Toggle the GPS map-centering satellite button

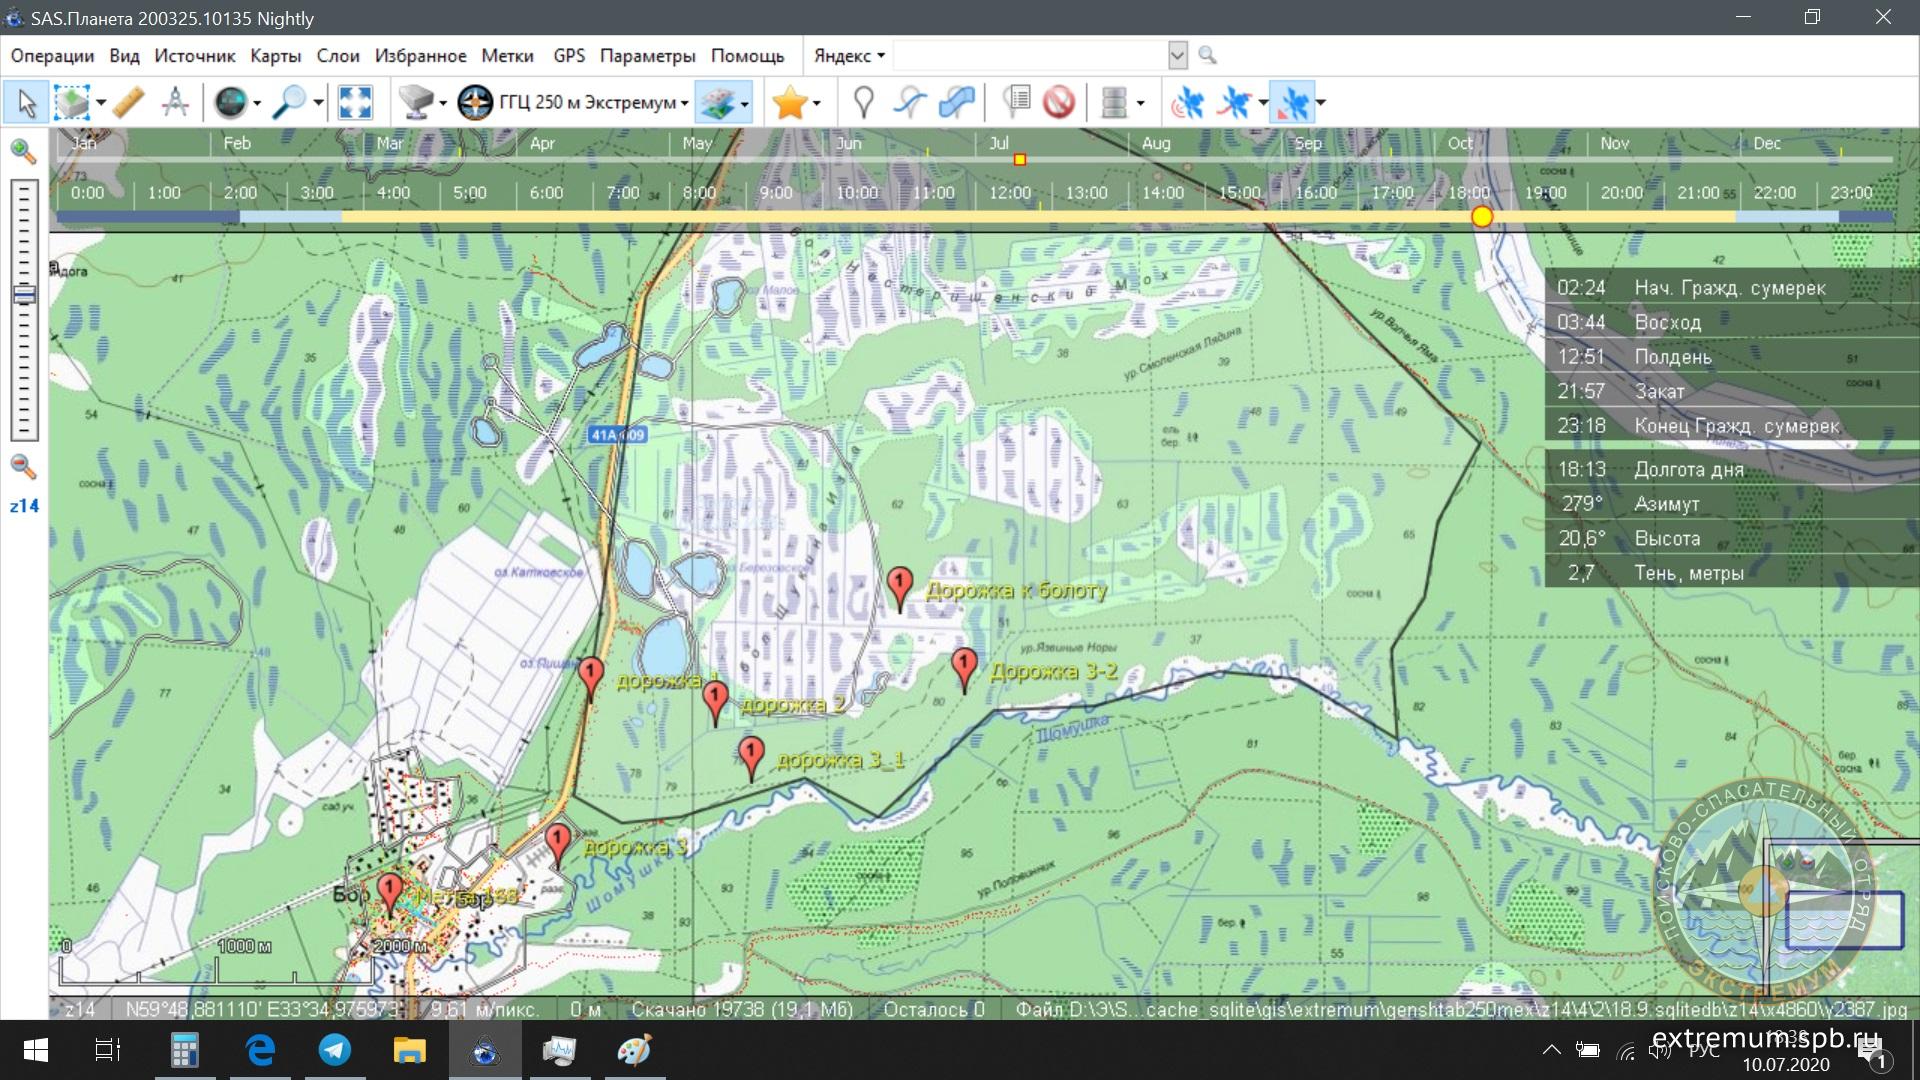click(x=1293, y=102)
